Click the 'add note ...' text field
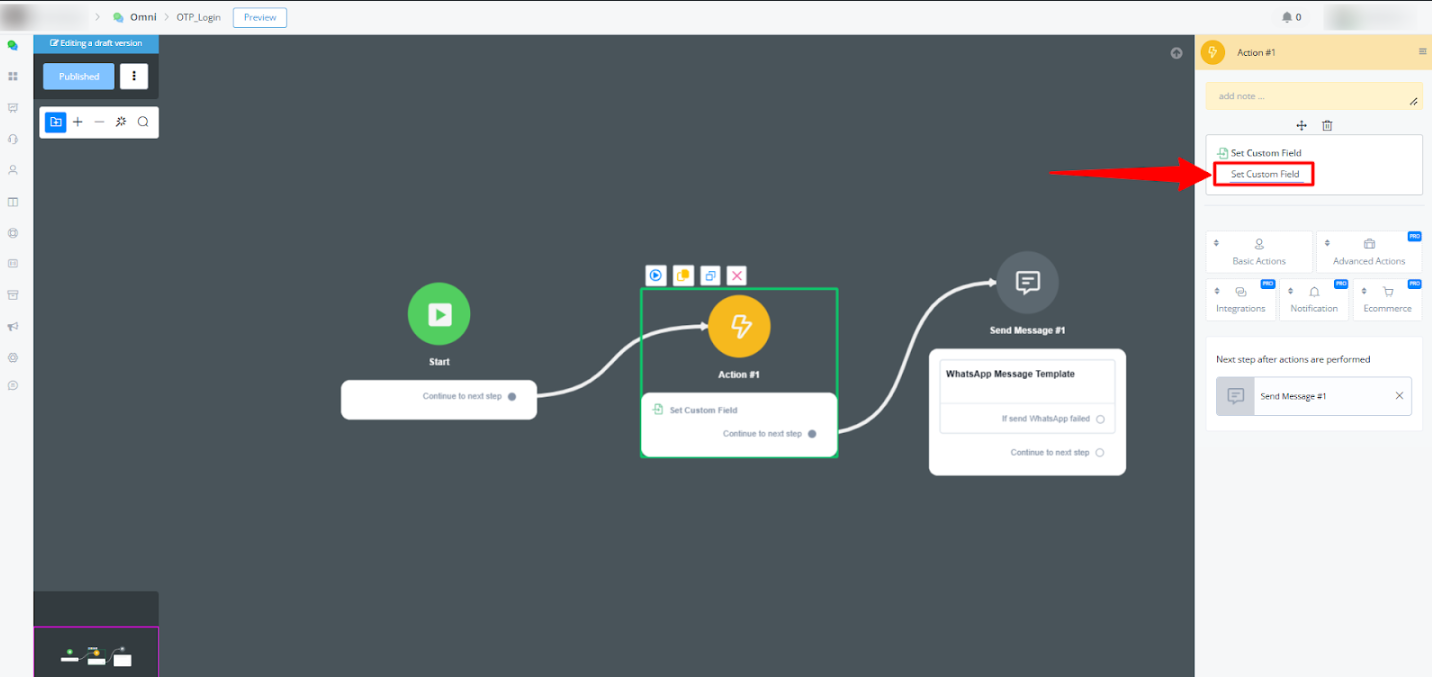This screenshot has height=677, width=1432. pyautogui.click(x=1310, y=96)
